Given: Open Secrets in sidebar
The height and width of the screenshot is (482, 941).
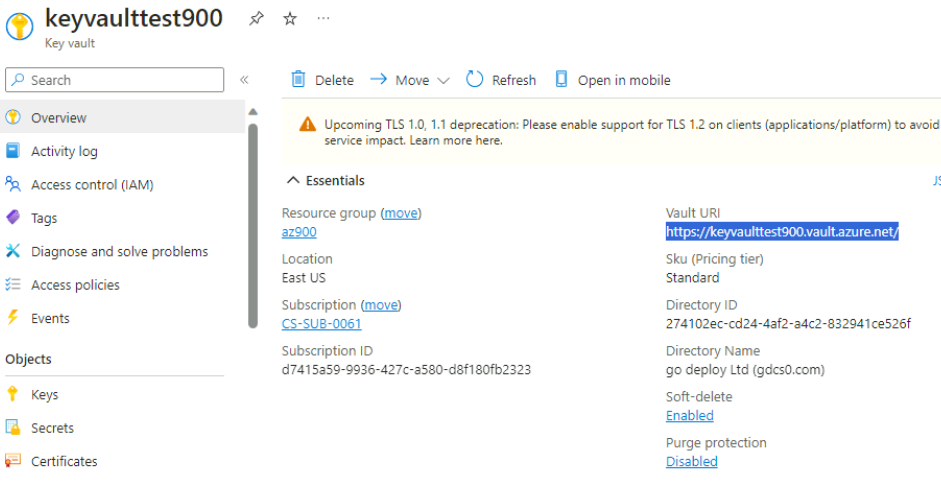Looking at the screenshot, I should pos(52,428).
